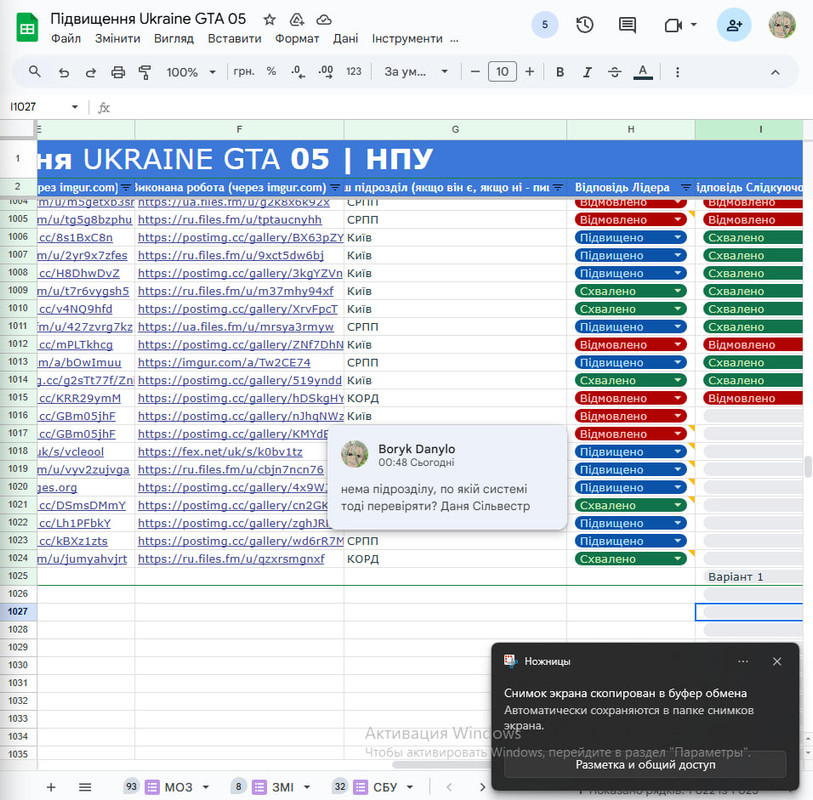The height and width of the screenshot is (800, 813).
Task: Apply hryvnia currency format
Action: (x=244, y=72)
